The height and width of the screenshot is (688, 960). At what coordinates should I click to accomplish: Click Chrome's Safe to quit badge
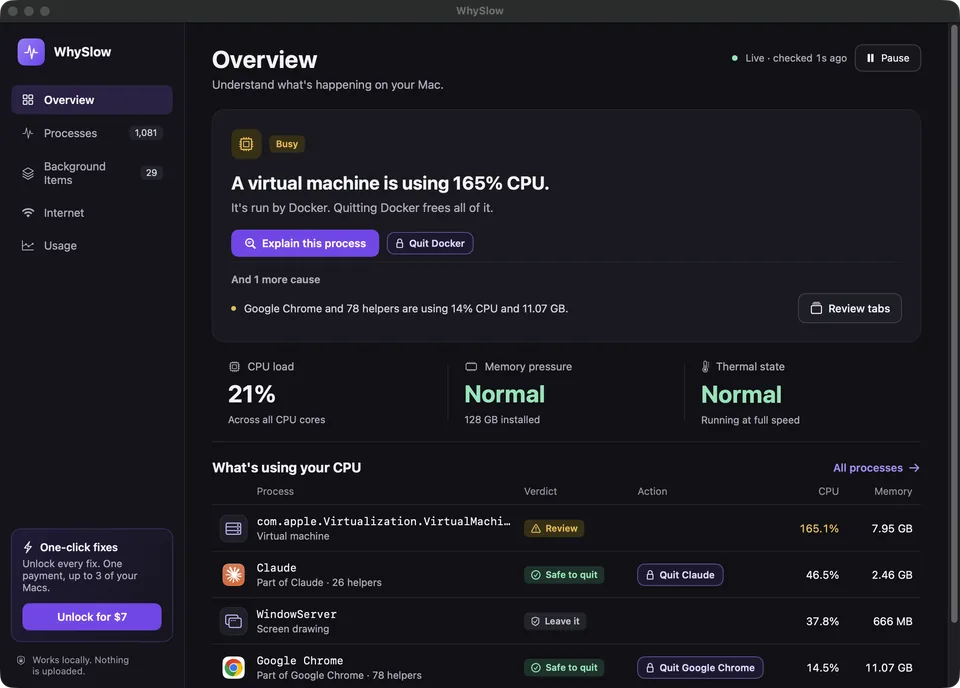564,668
